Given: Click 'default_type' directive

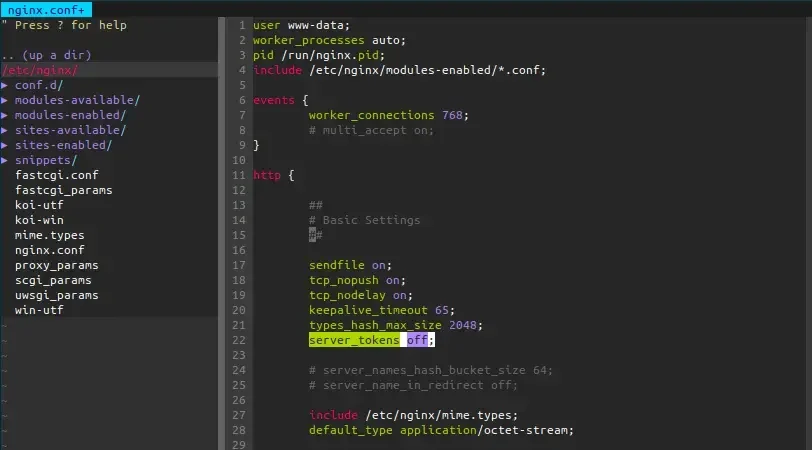Looking at the screenshot, I should tap(351, 430).
